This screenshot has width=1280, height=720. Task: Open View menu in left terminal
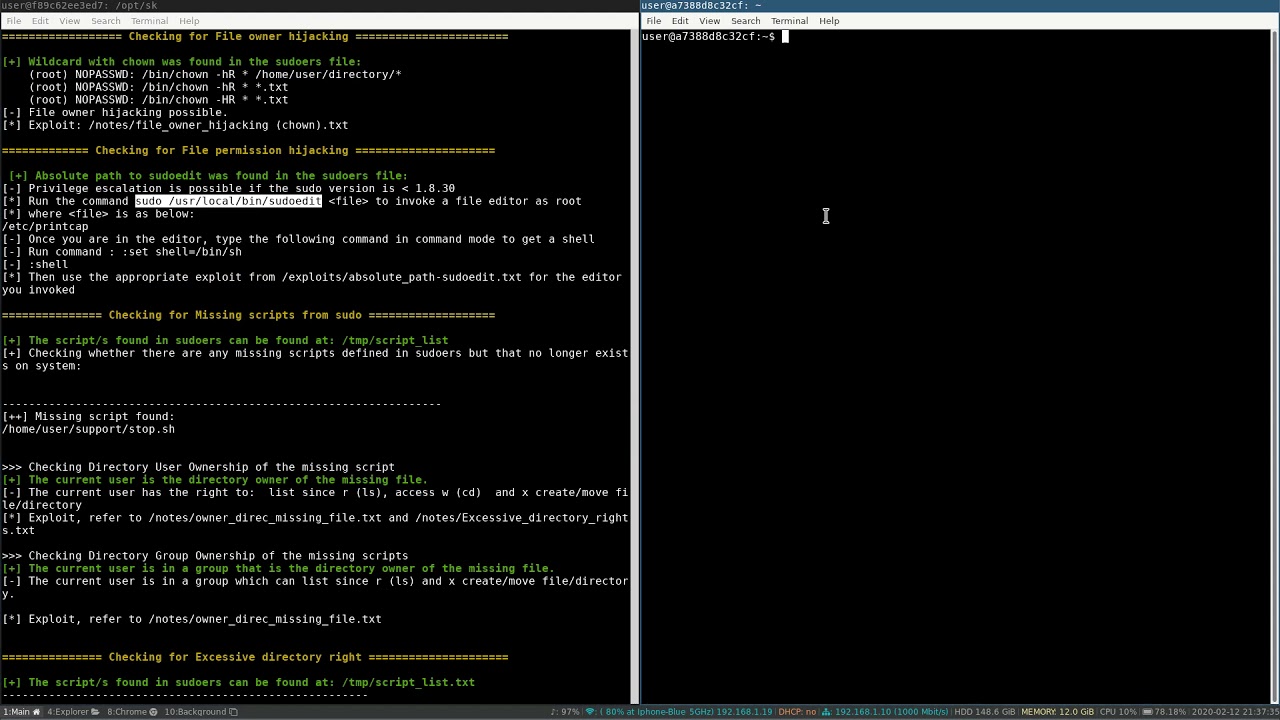coord(69,20)
